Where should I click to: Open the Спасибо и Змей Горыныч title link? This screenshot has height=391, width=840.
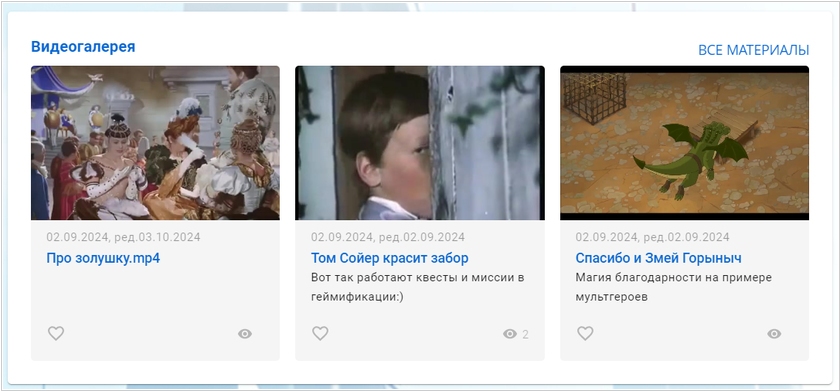658,258
